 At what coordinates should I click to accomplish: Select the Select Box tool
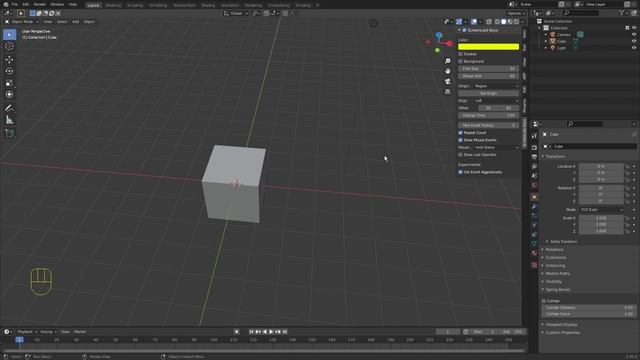[9, 35]
